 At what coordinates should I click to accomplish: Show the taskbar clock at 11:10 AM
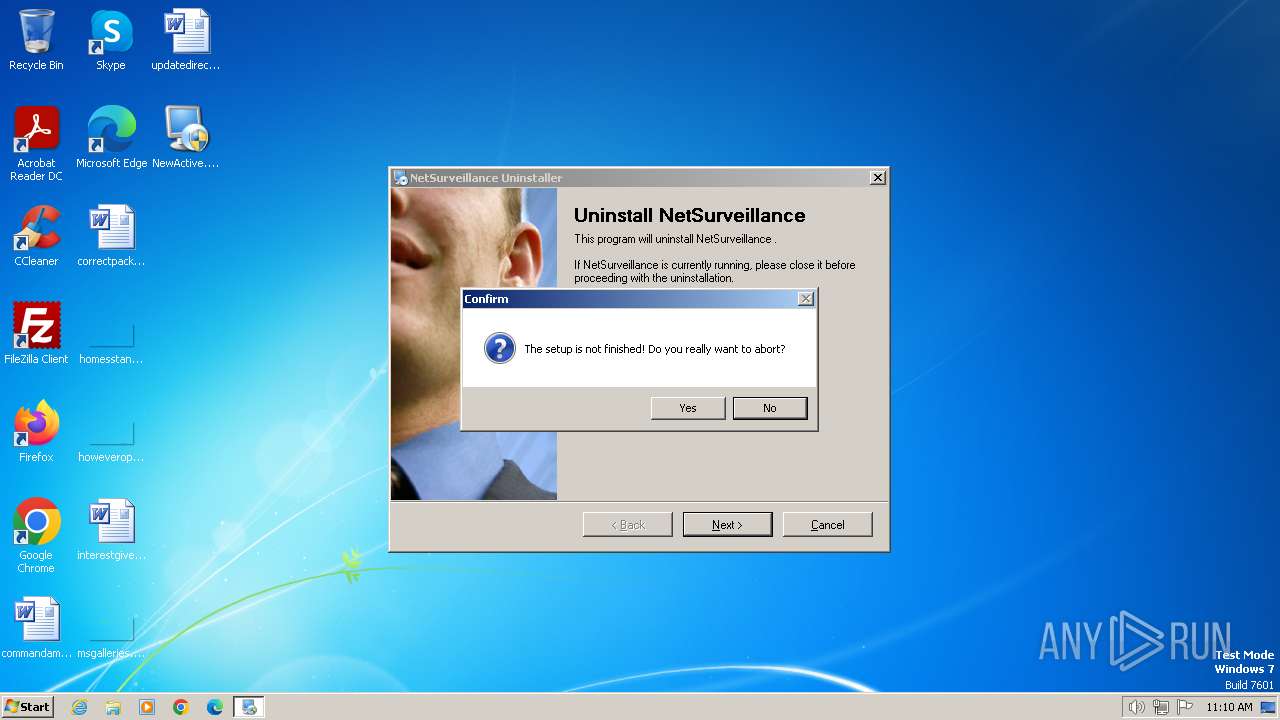tap(1229, 707)
